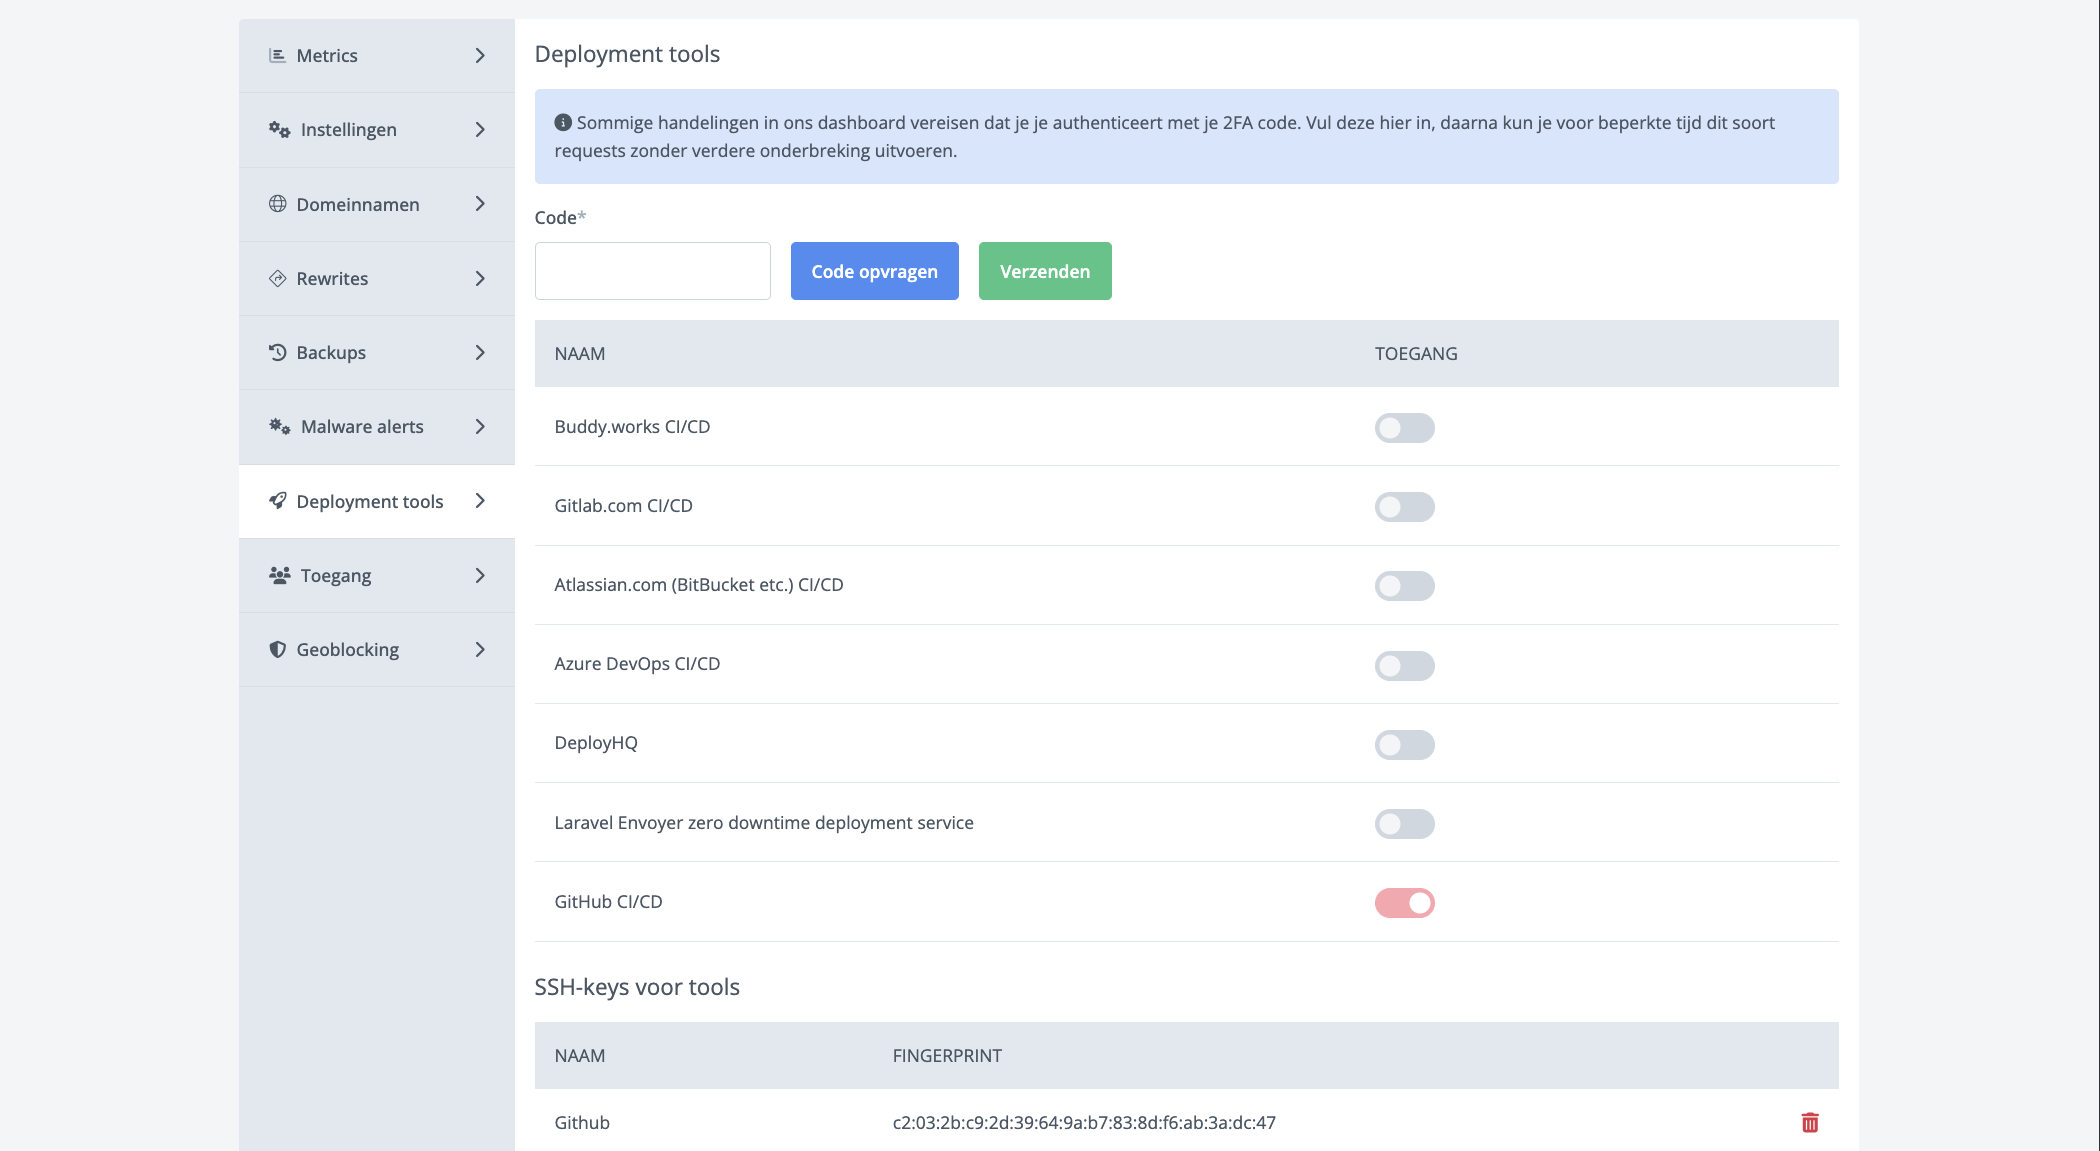The height and width of the screenshot is (1151, 2100).
Task: Open the Deployment tools menu item
Action: (x=369, y=502)
